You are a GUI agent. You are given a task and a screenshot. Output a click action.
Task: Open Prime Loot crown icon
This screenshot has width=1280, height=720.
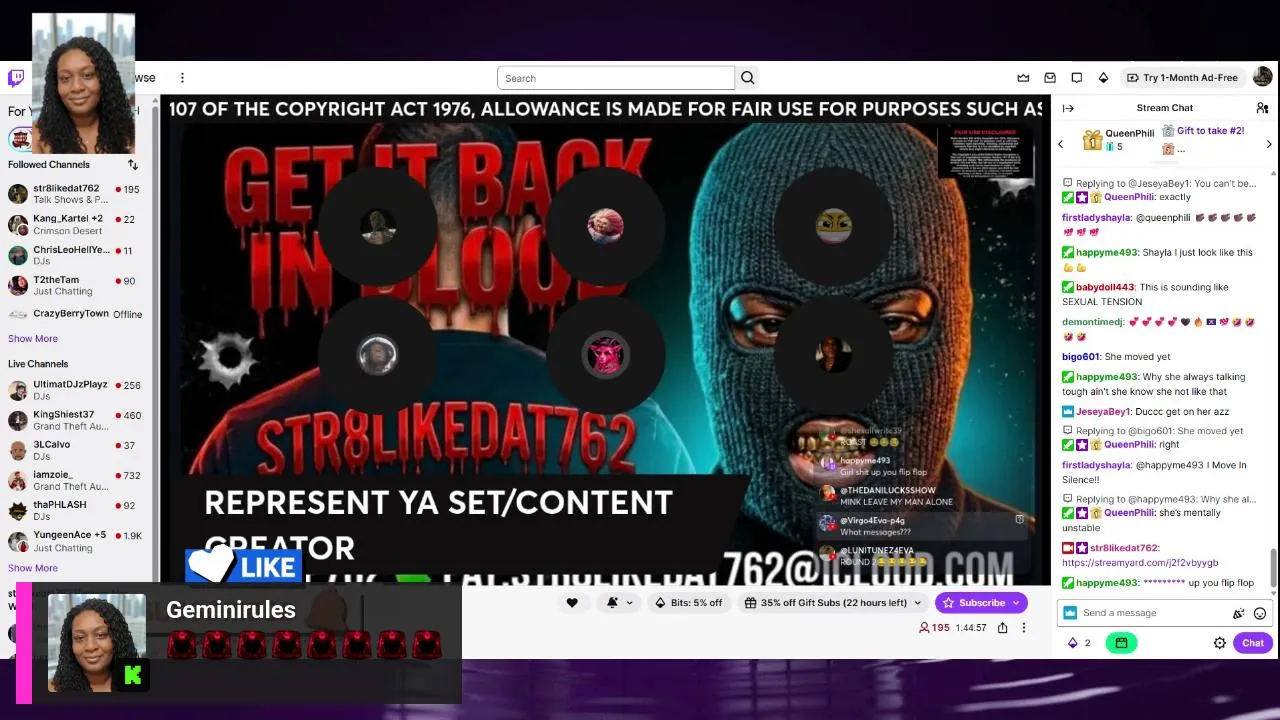(1023, 78)
